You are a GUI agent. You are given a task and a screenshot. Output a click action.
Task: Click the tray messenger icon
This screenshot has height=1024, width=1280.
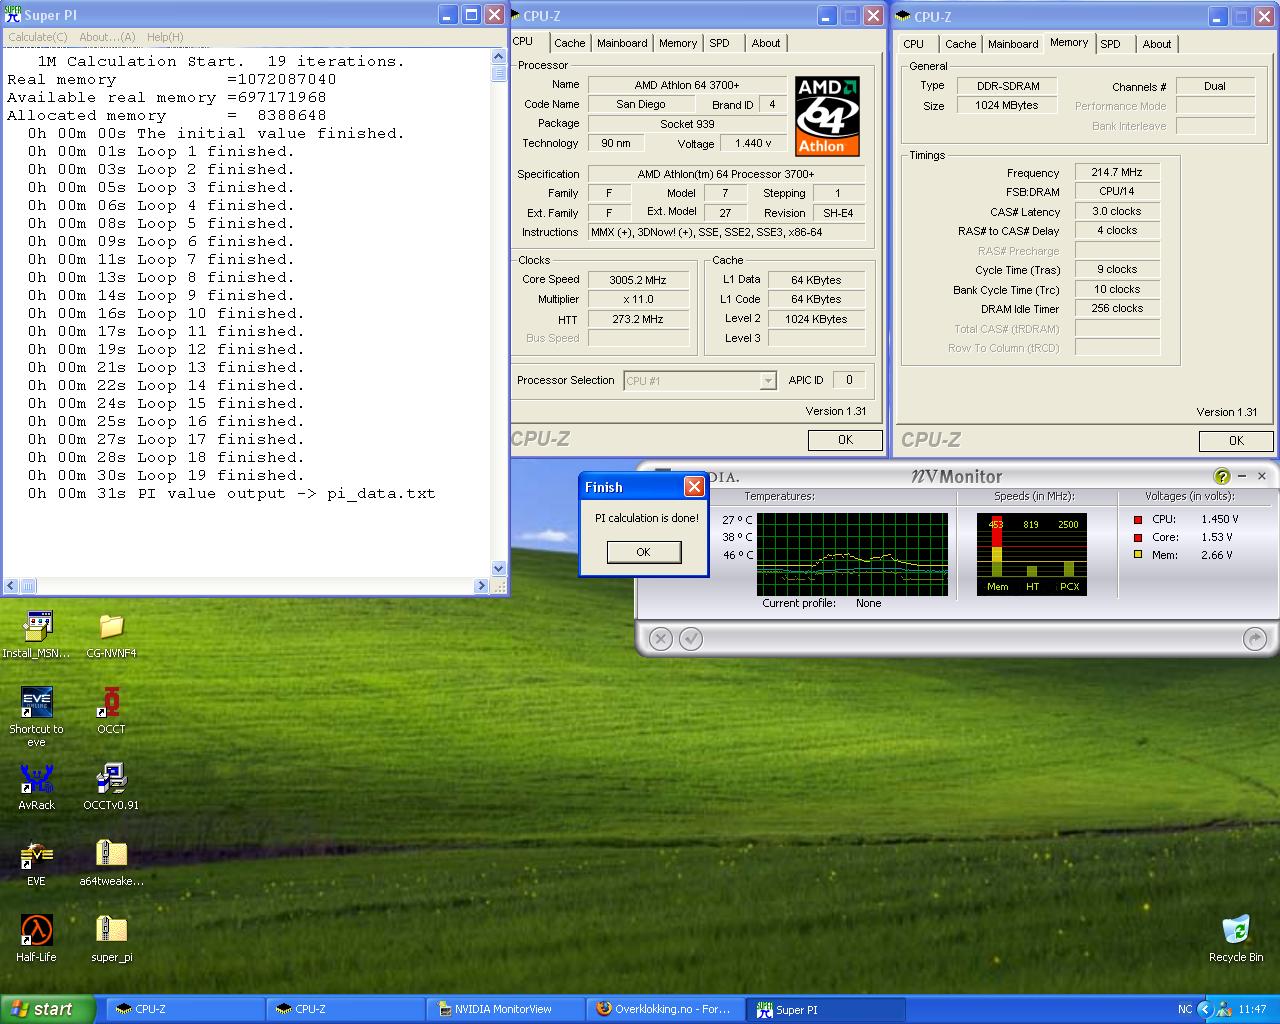tap(1224, 1009)
